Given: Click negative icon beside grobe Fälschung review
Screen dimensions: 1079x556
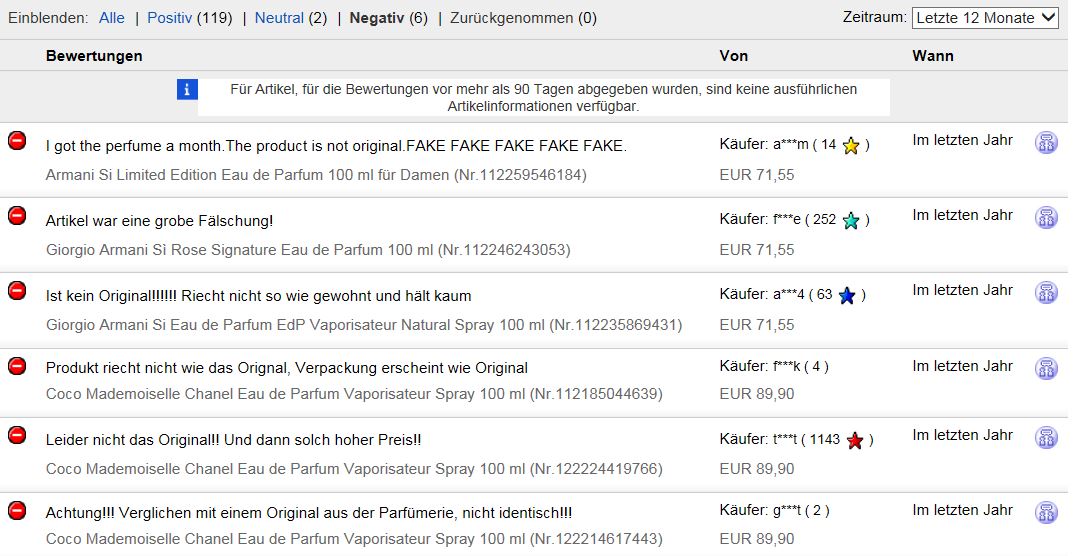Looking at the screenshot, I should point(17,216).
